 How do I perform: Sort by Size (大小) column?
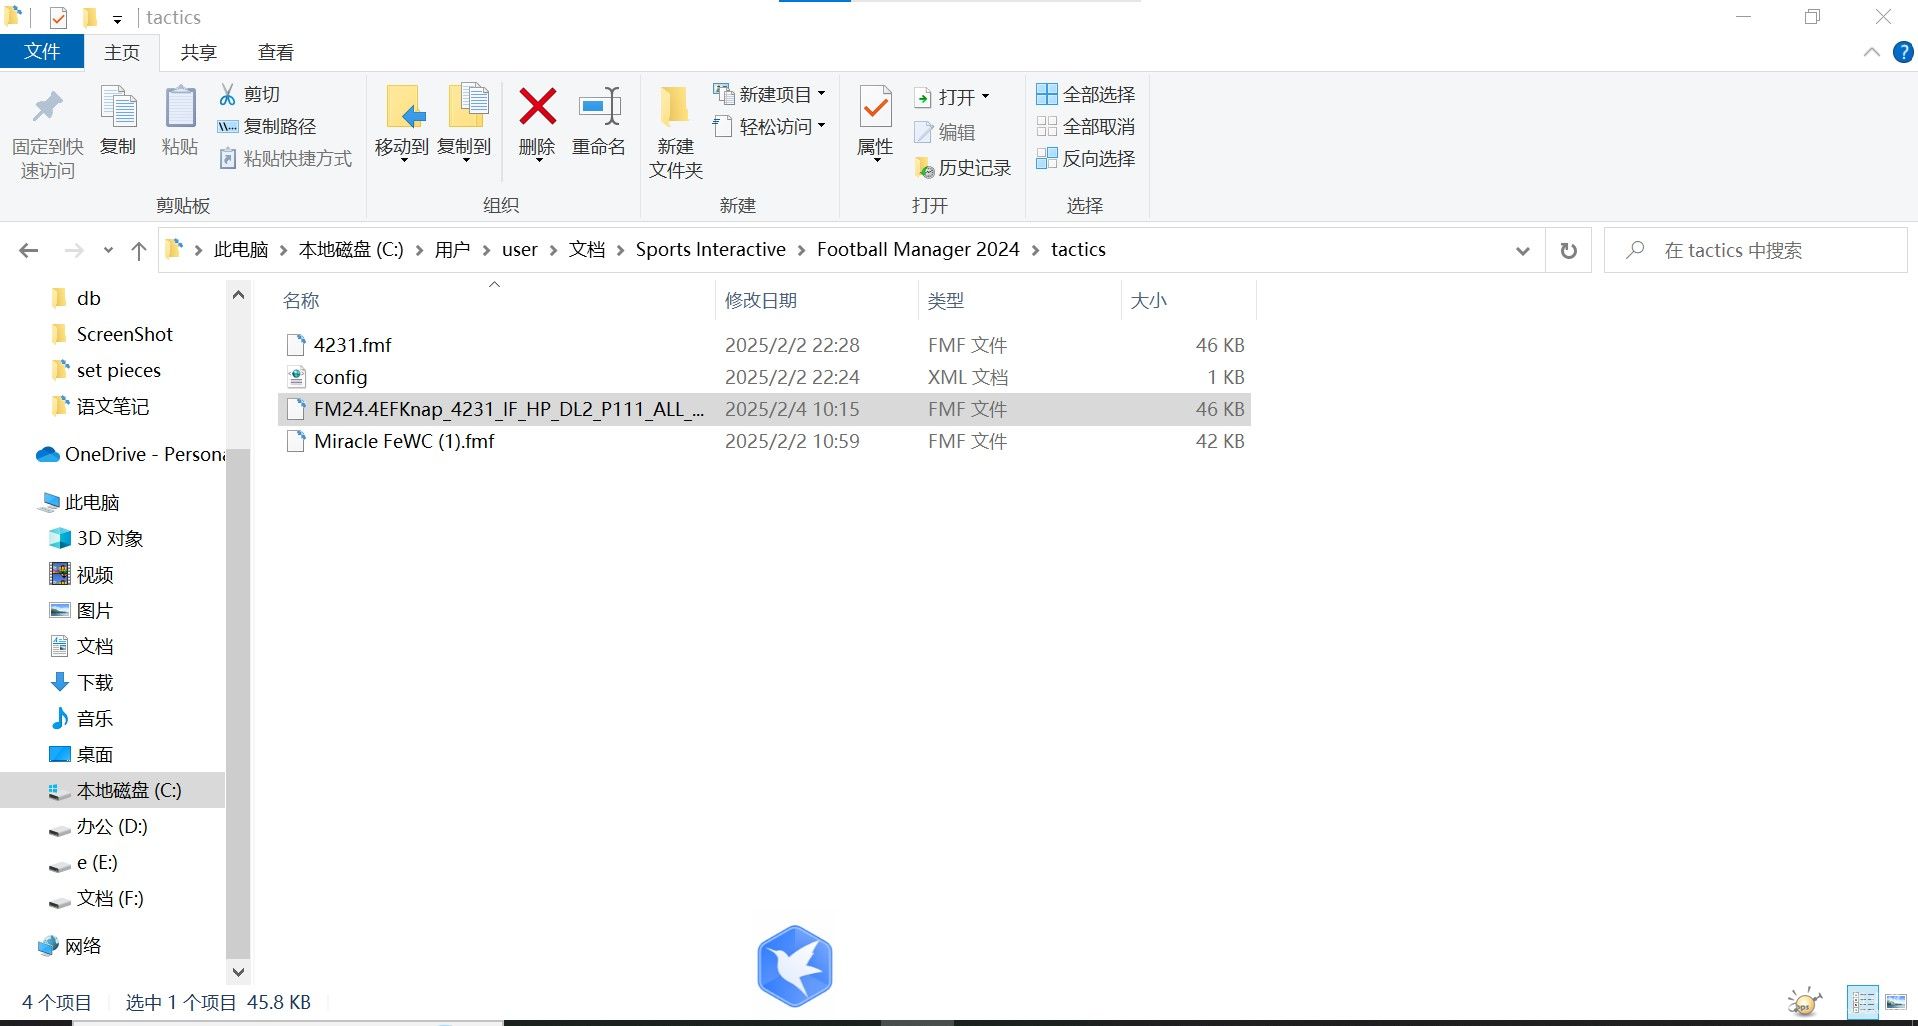1148,300
